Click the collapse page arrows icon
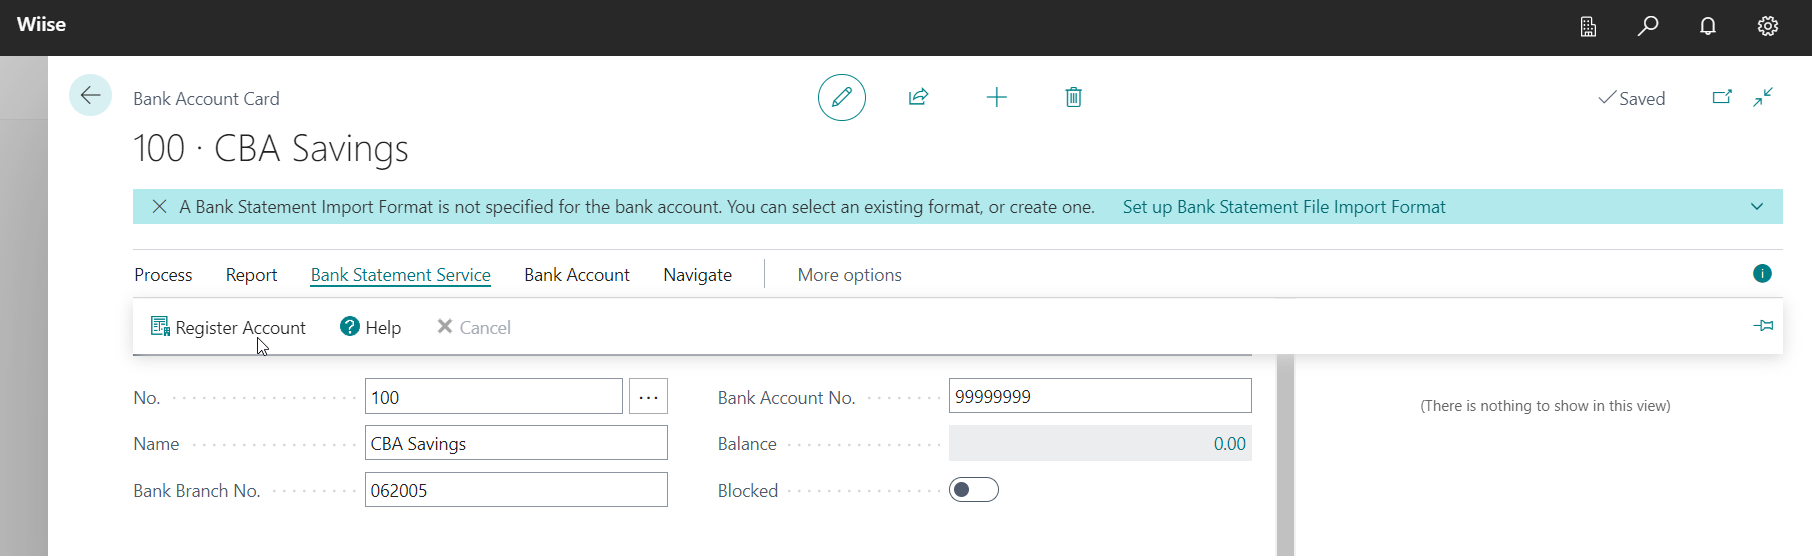1812x556 pixels. (1763, 97)
